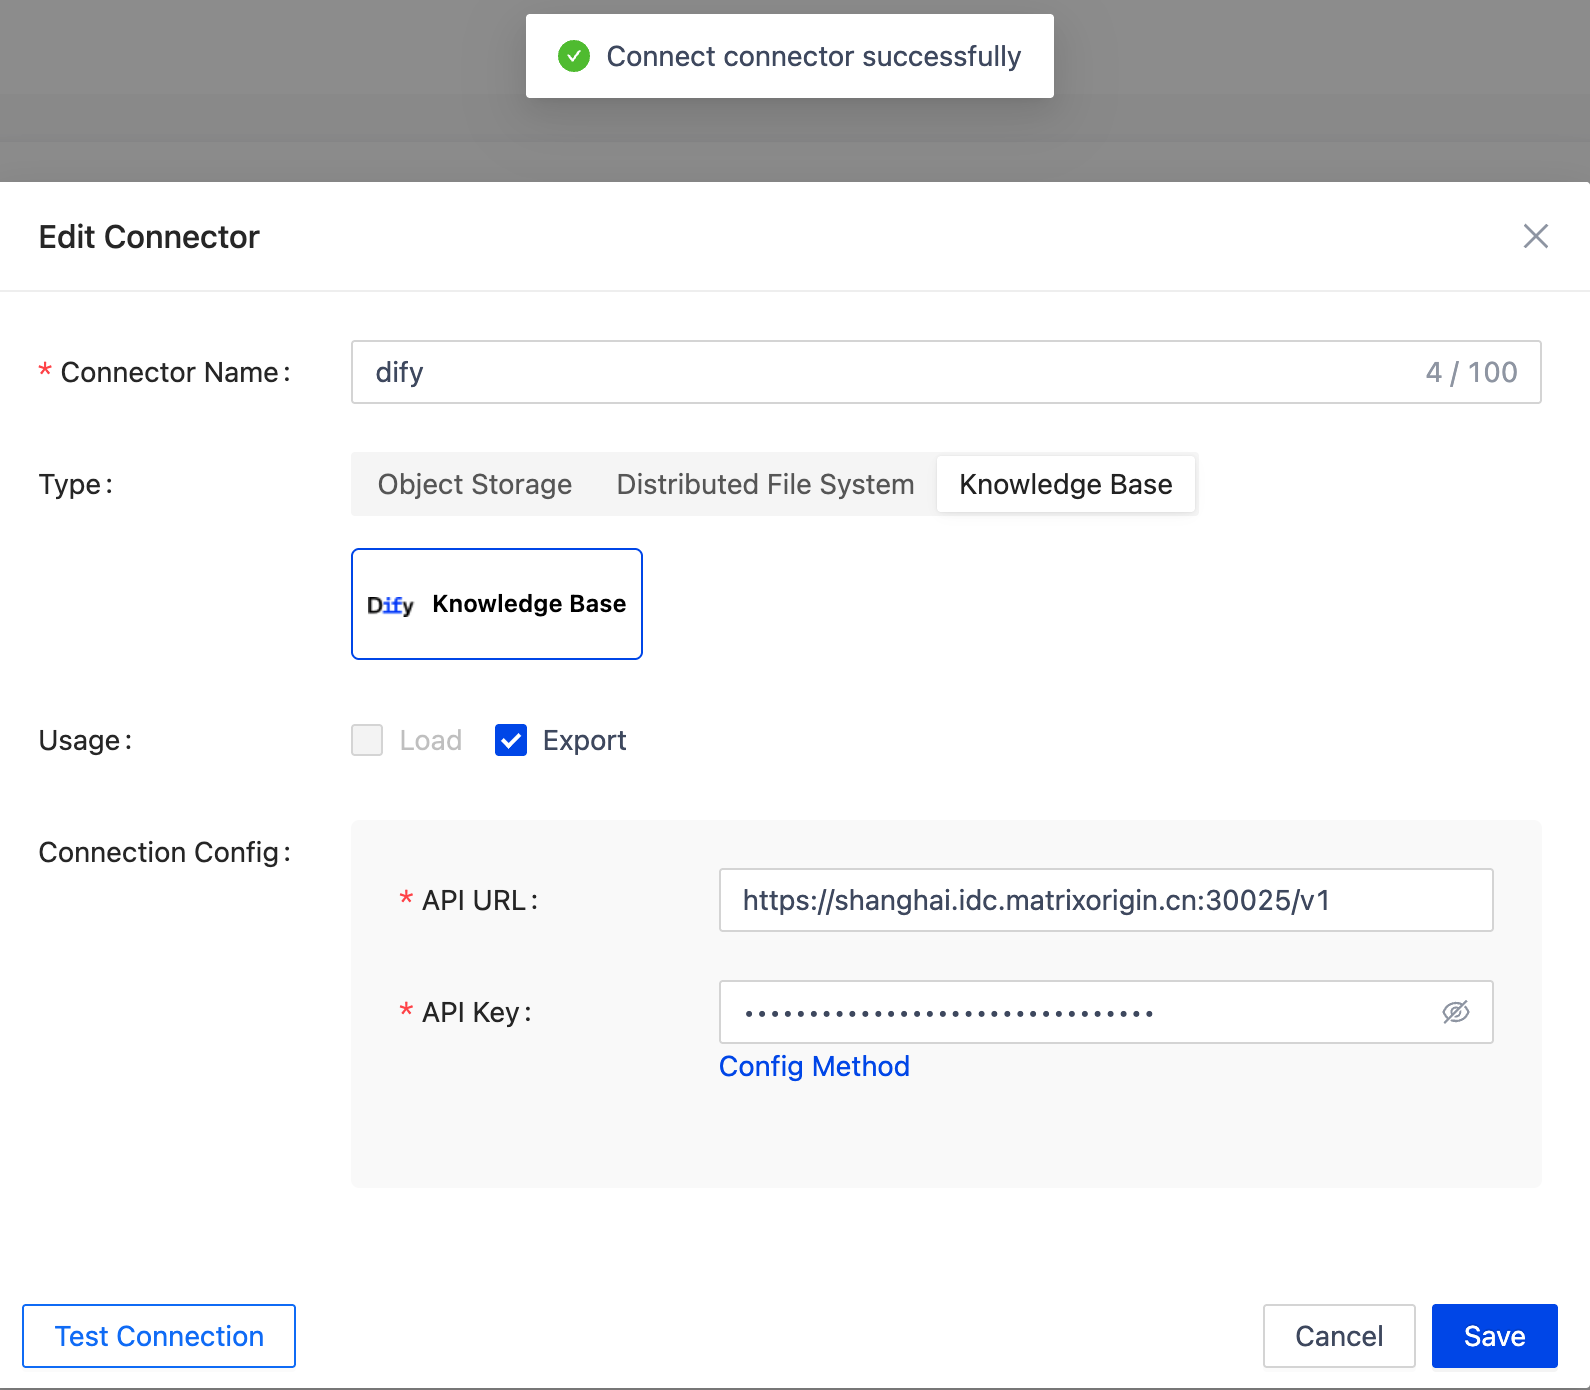Screen dimensions: 1590x1390
Task: Click the Test Connection button
Action: tap(159, 1336)
